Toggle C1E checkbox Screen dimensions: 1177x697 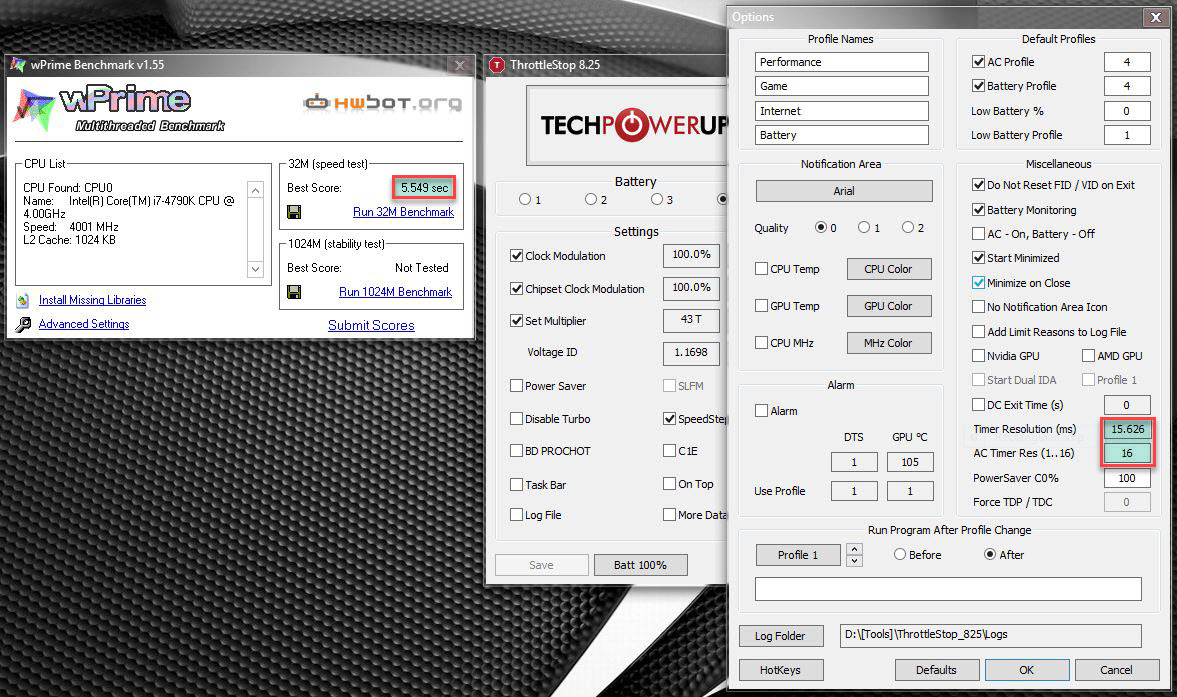670,451
